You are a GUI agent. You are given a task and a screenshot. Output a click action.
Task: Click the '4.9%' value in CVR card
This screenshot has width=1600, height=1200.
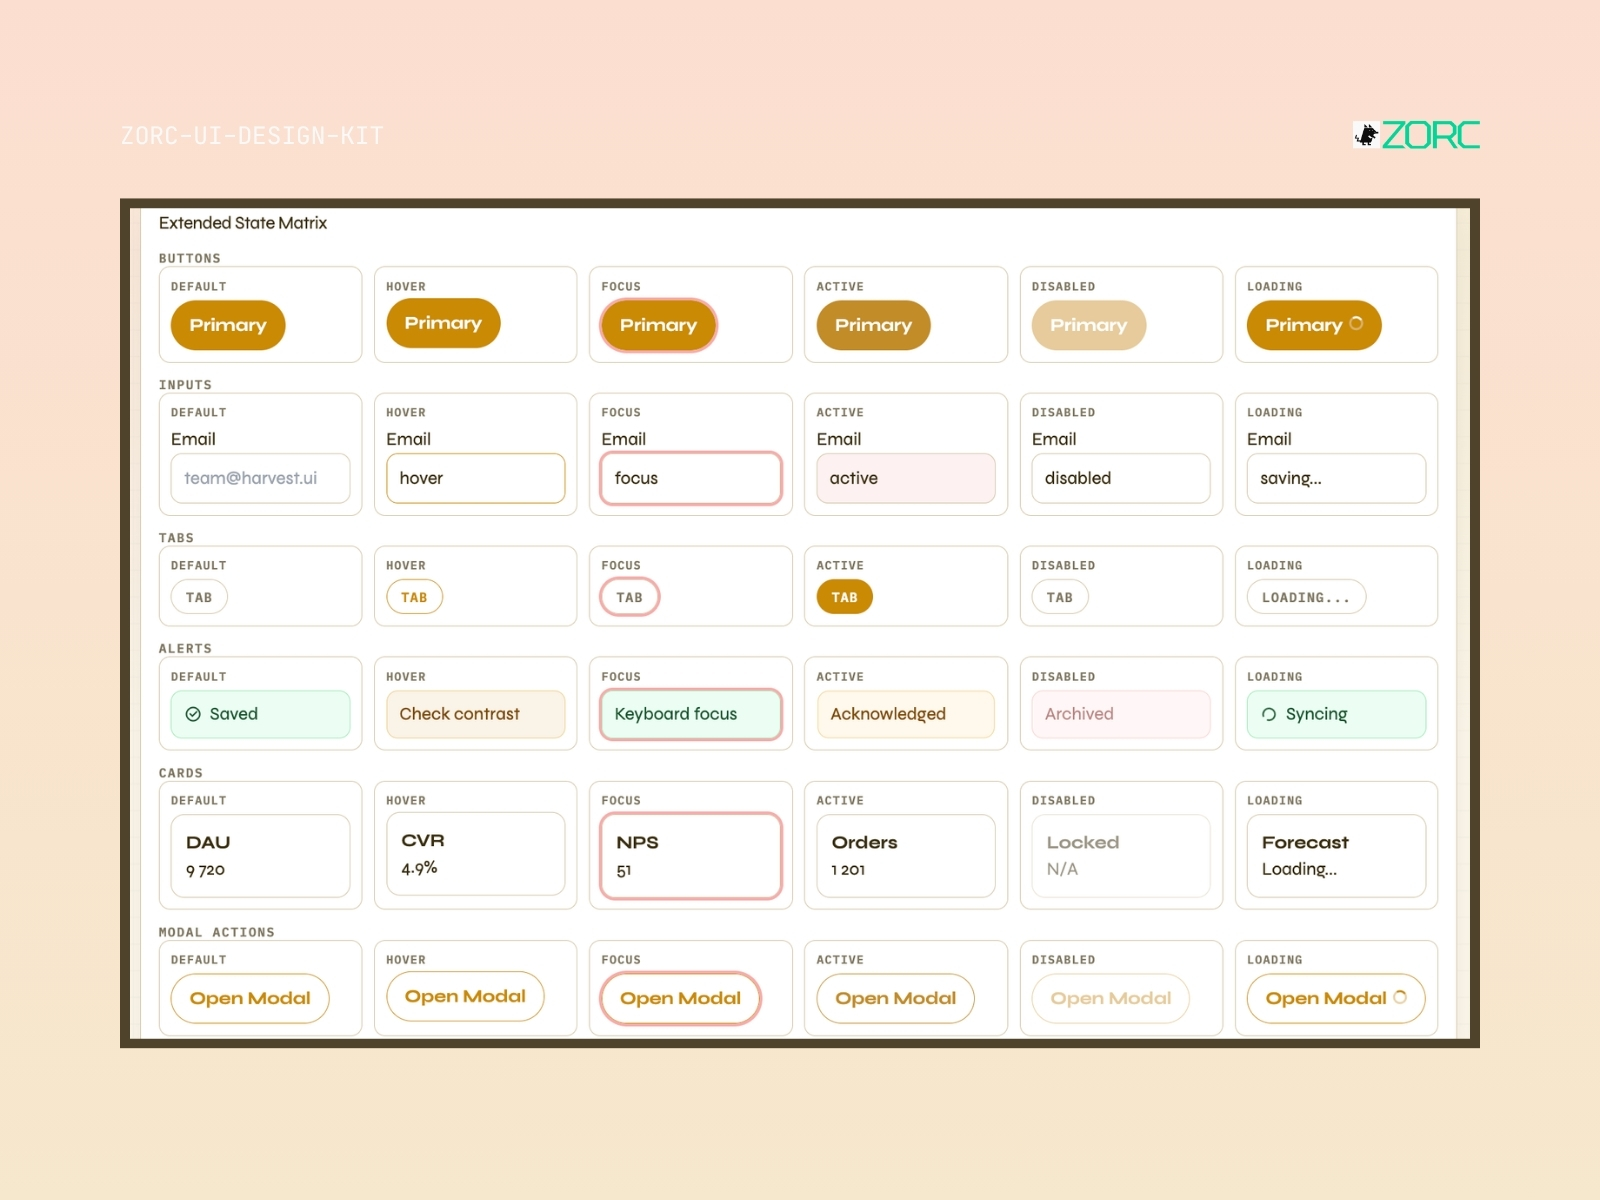pyautogui.click(x=419, y=868)
